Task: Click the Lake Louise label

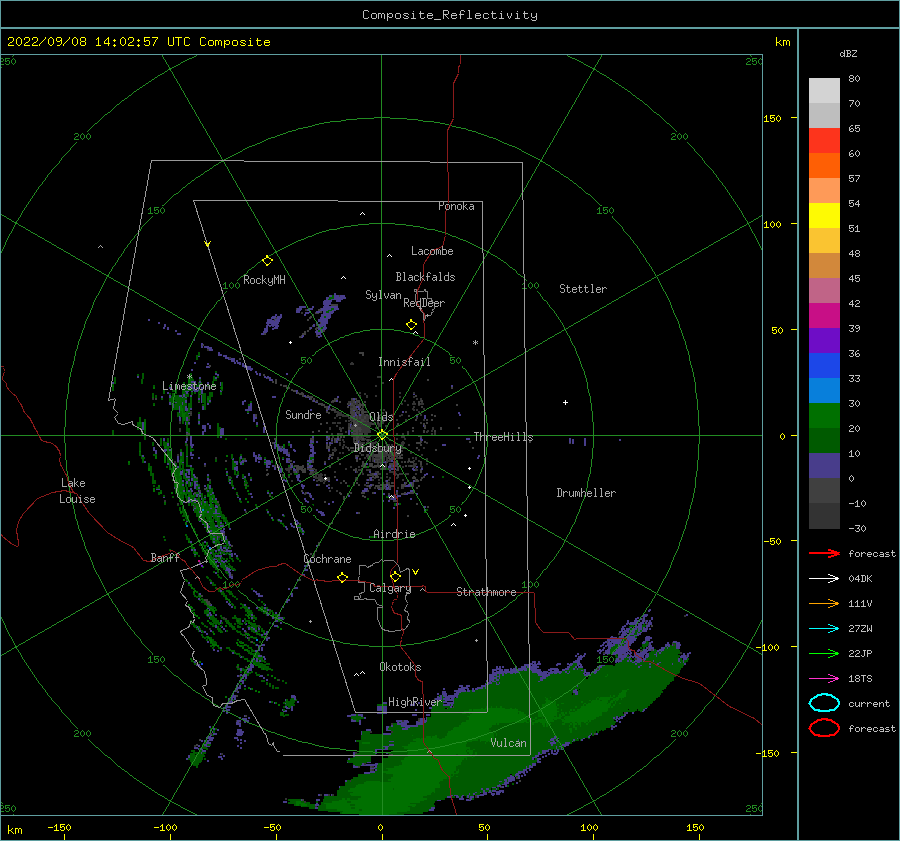Action: (77, 491)
